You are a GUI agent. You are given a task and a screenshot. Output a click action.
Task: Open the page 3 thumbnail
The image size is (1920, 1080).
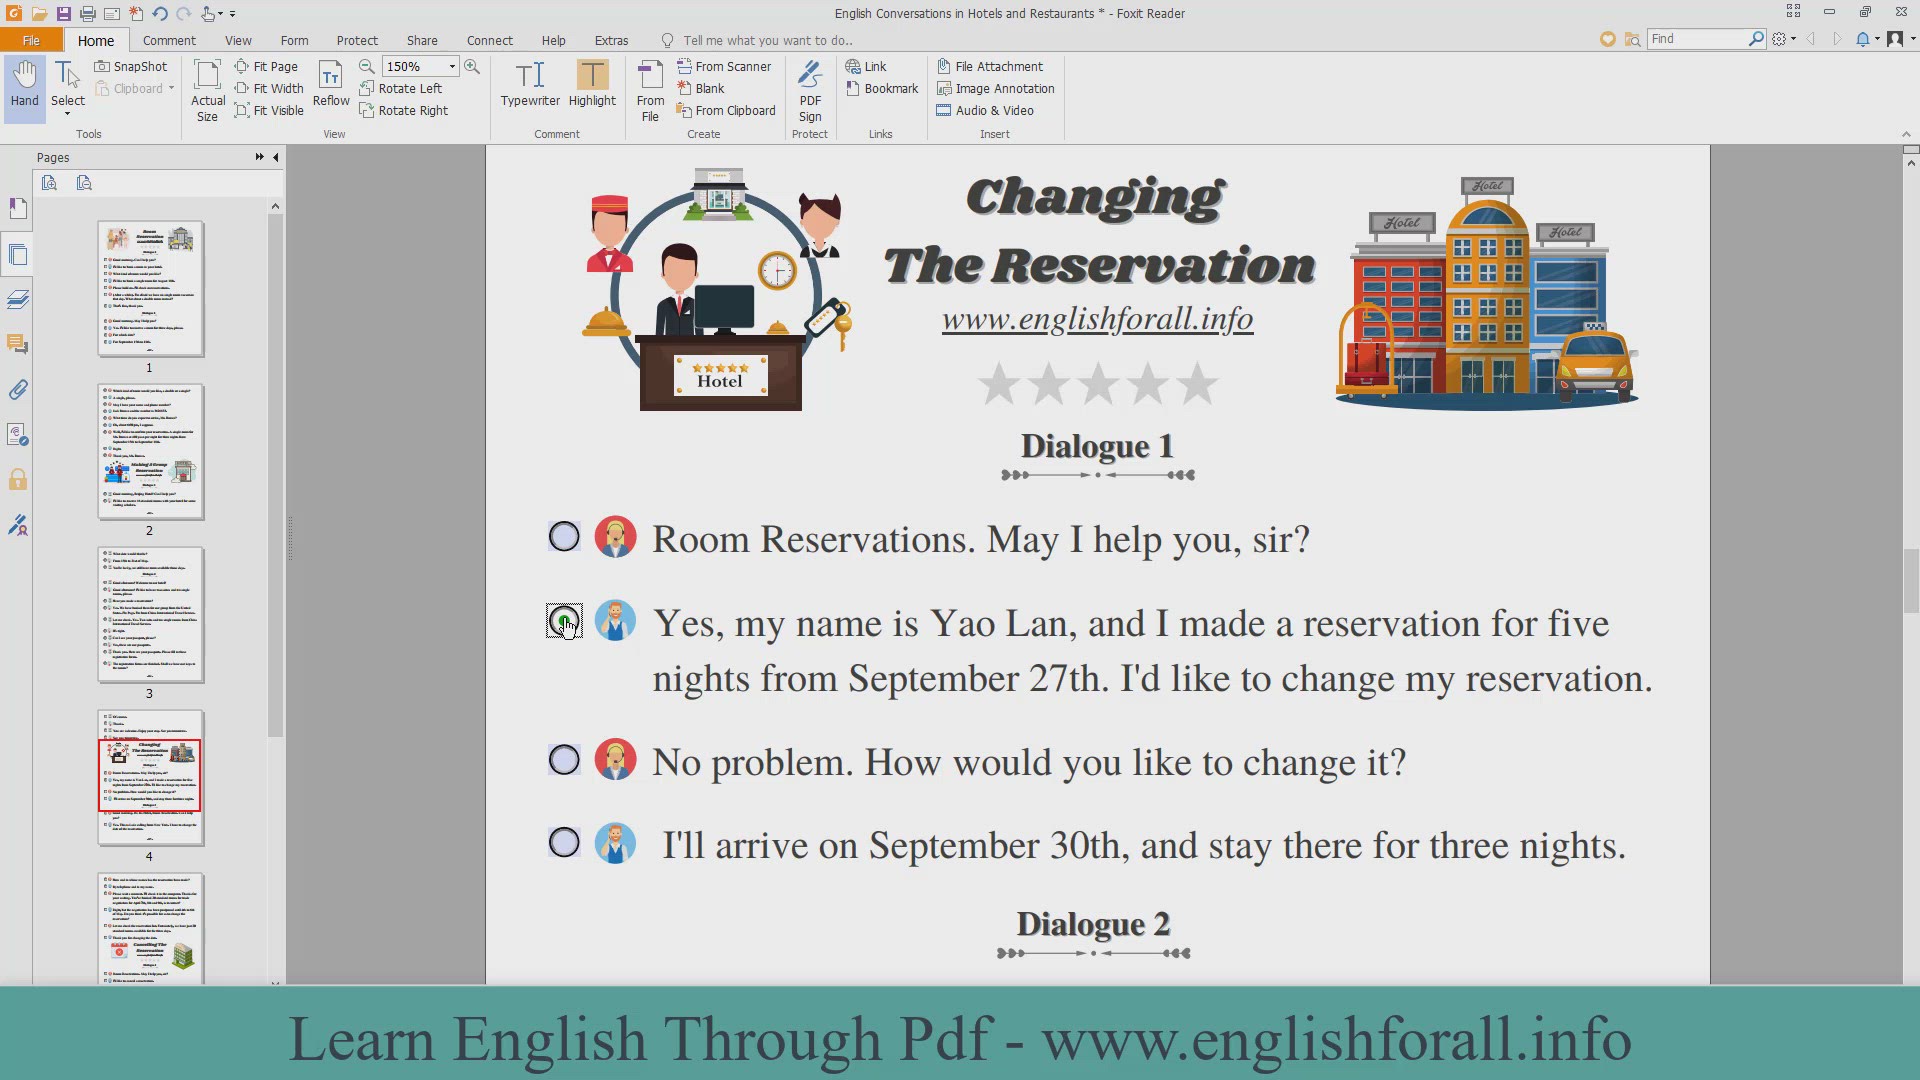click(x=150, y=615)
